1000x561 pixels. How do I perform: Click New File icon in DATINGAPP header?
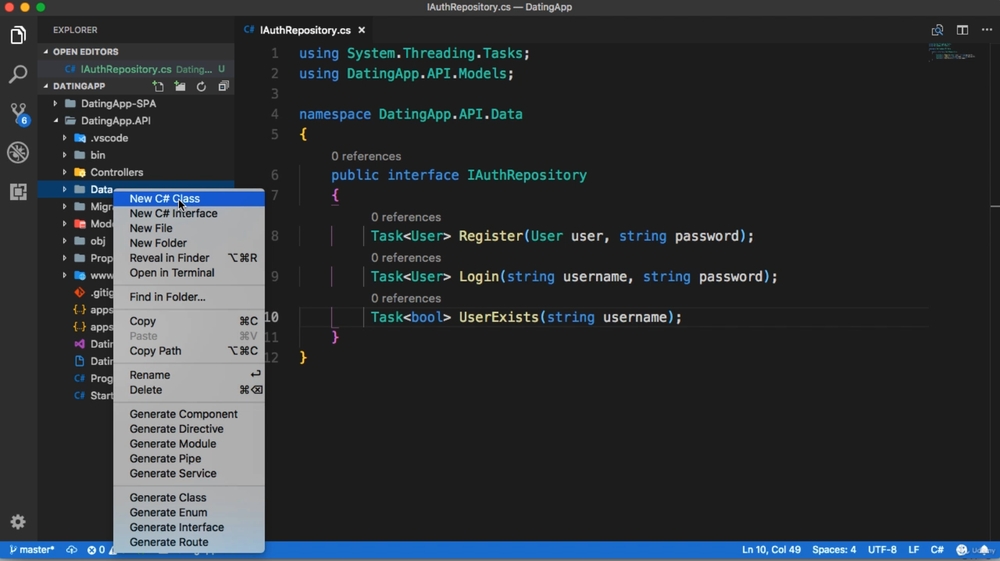(158, 86)
